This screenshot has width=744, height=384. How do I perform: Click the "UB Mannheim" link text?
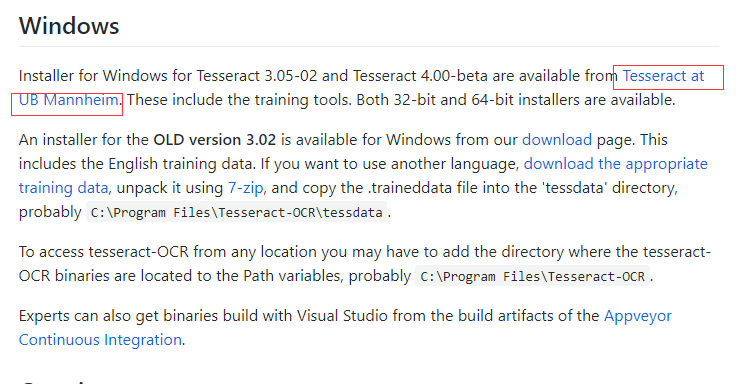pyautogui.click(x=68, y=100)
